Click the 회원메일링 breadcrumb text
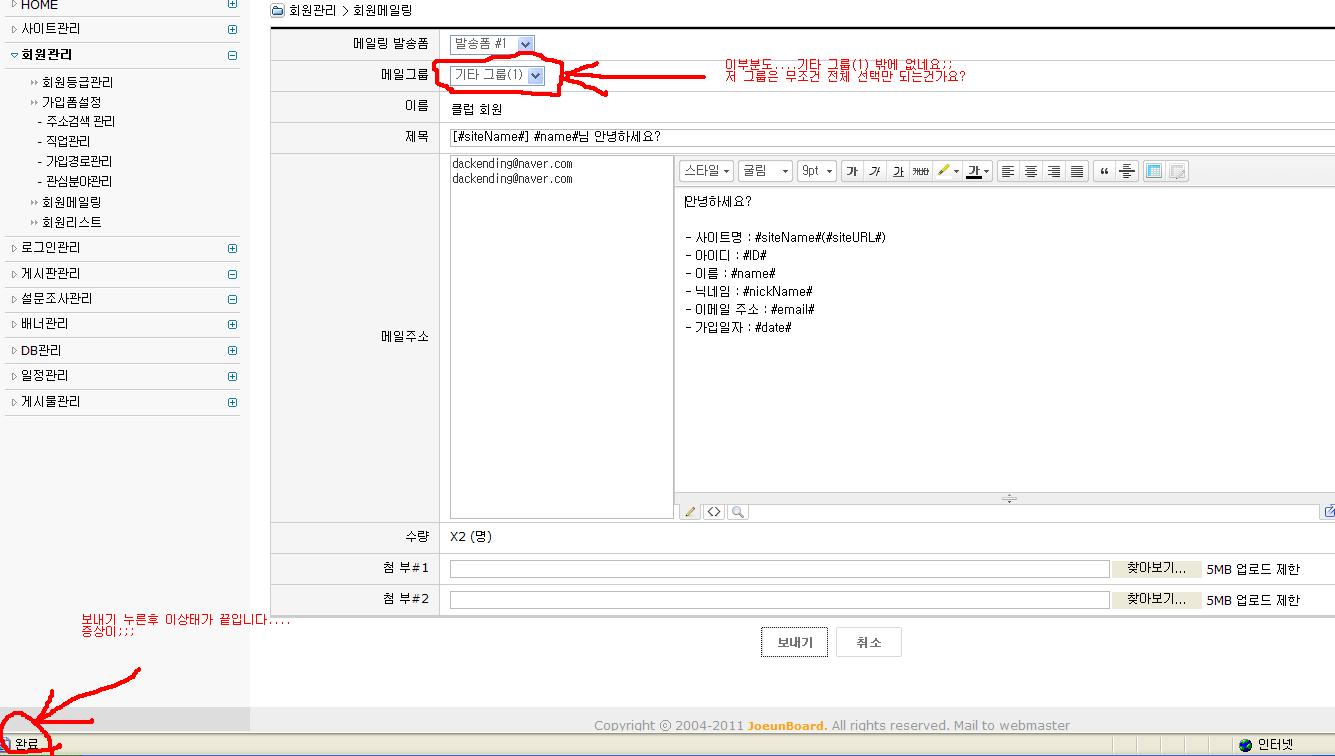 point(383,10)
